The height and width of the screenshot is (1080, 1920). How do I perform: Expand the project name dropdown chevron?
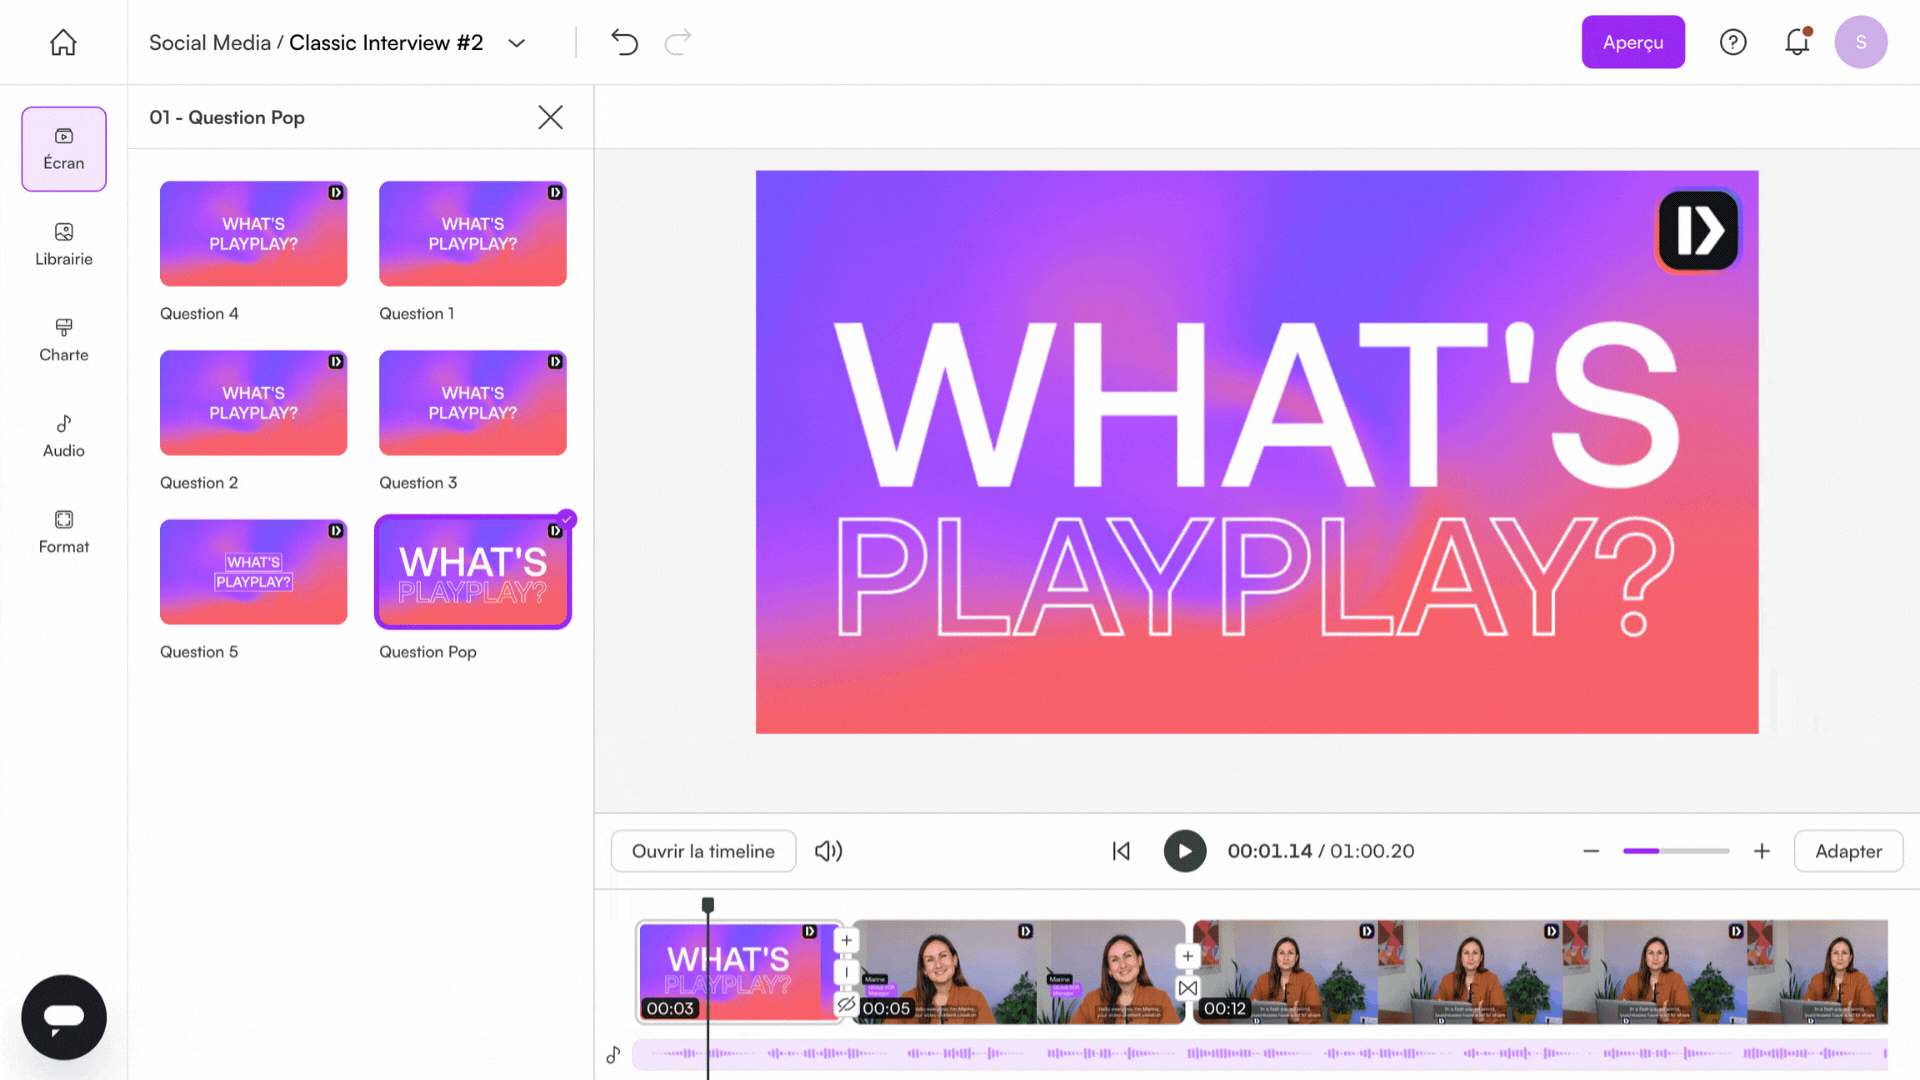click(516, 43)
